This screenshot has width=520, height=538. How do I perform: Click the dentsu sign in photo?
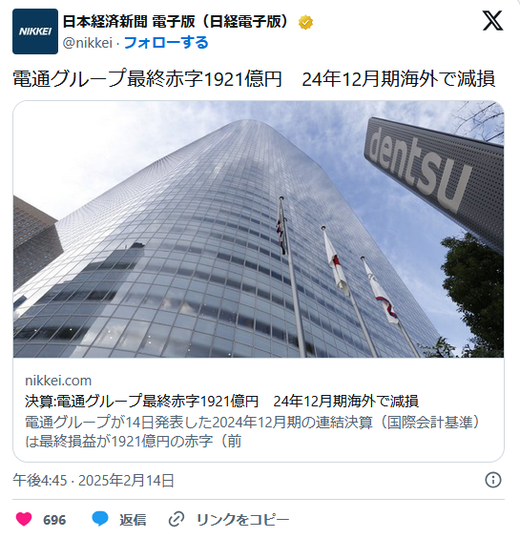419,167
